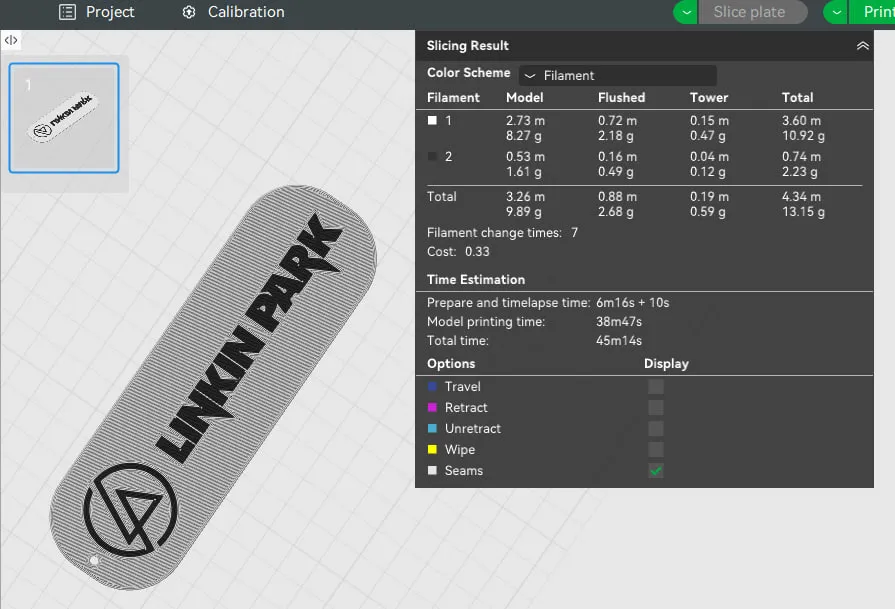Click the Calibration gear icon
The height and width of the screenshot is (609, 895).
click(x=189, y=12)
